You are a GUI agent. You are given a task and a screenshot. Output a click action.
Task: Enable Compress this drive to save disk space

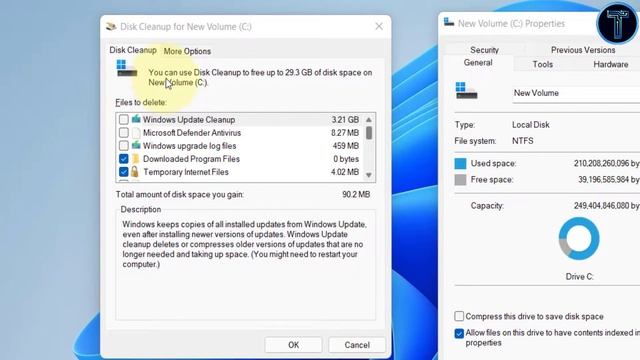point(459,316)
